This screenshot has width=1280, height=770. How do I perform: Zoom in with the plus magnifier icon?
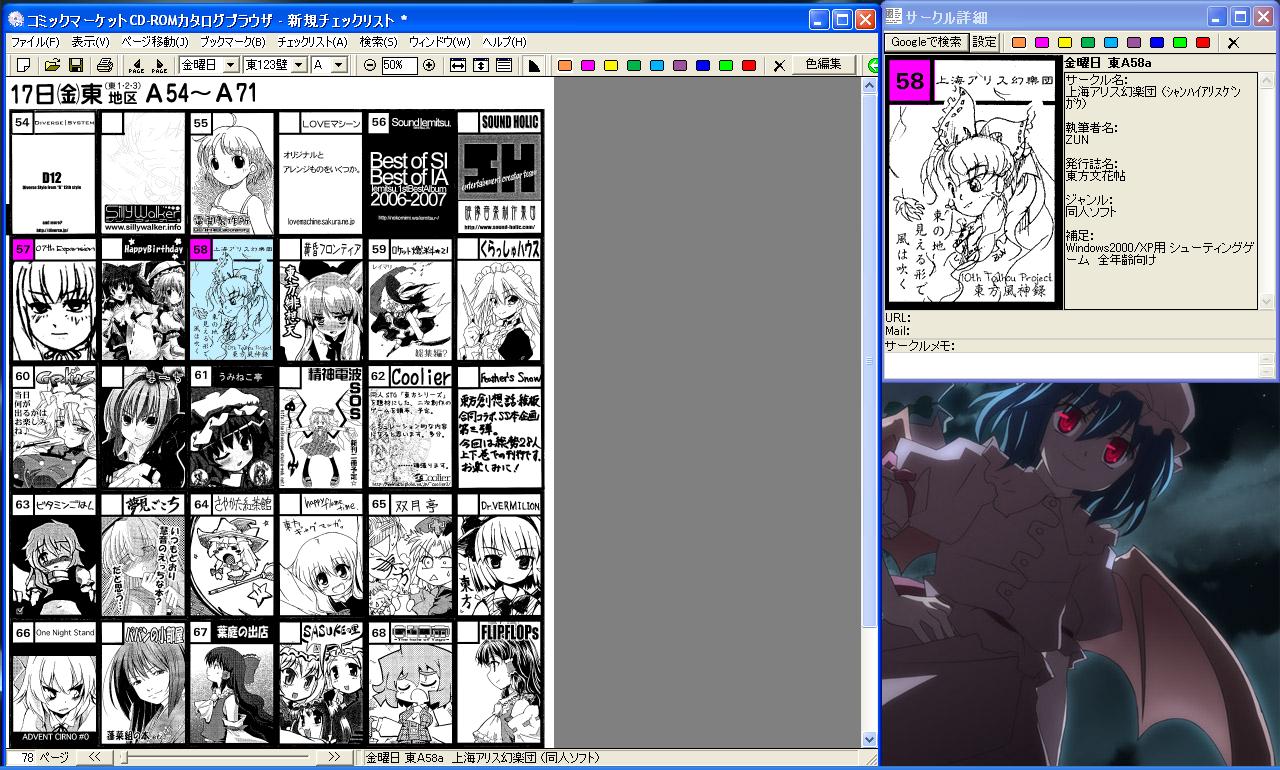tap(429, 65)
